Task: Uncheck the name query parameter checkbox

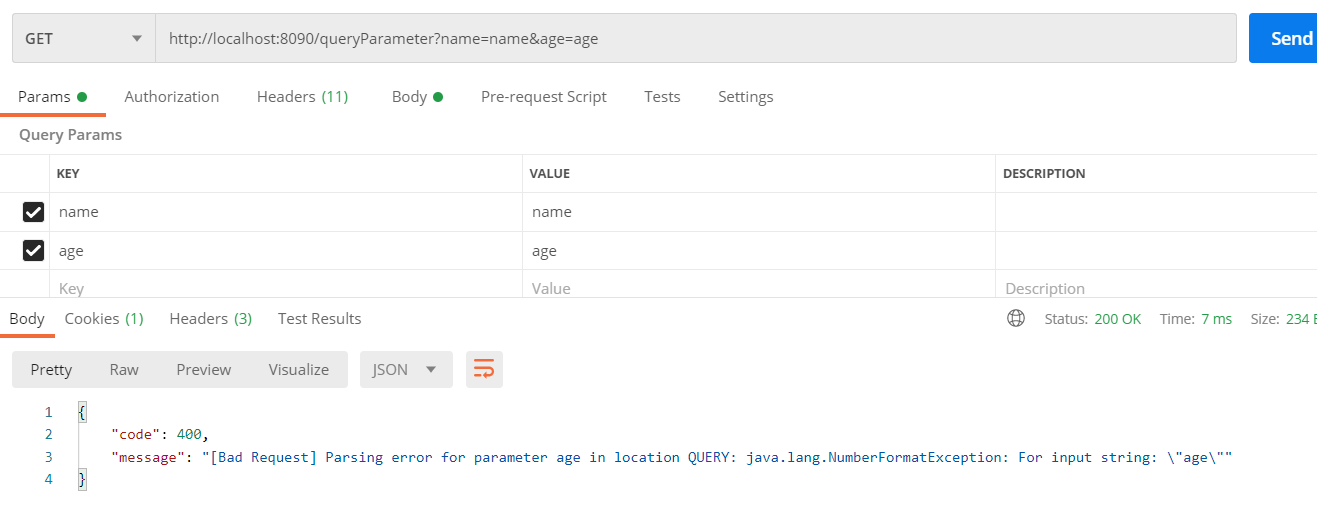Action: click(33, 212)
